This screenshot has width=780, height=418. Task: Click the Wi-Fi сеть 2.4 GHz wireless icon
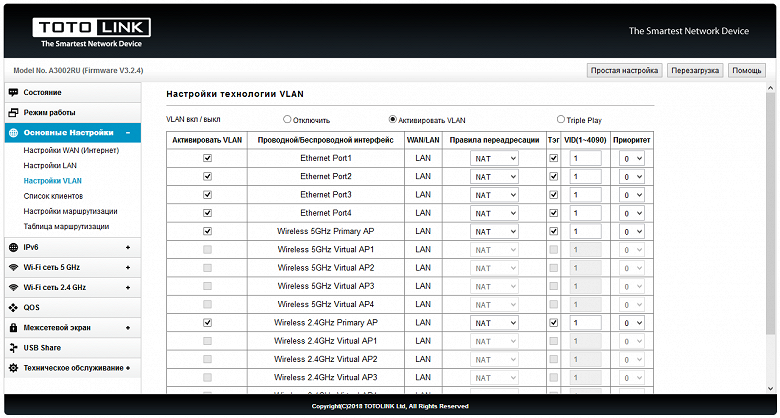pyautogui.click(x=13, y=288)
